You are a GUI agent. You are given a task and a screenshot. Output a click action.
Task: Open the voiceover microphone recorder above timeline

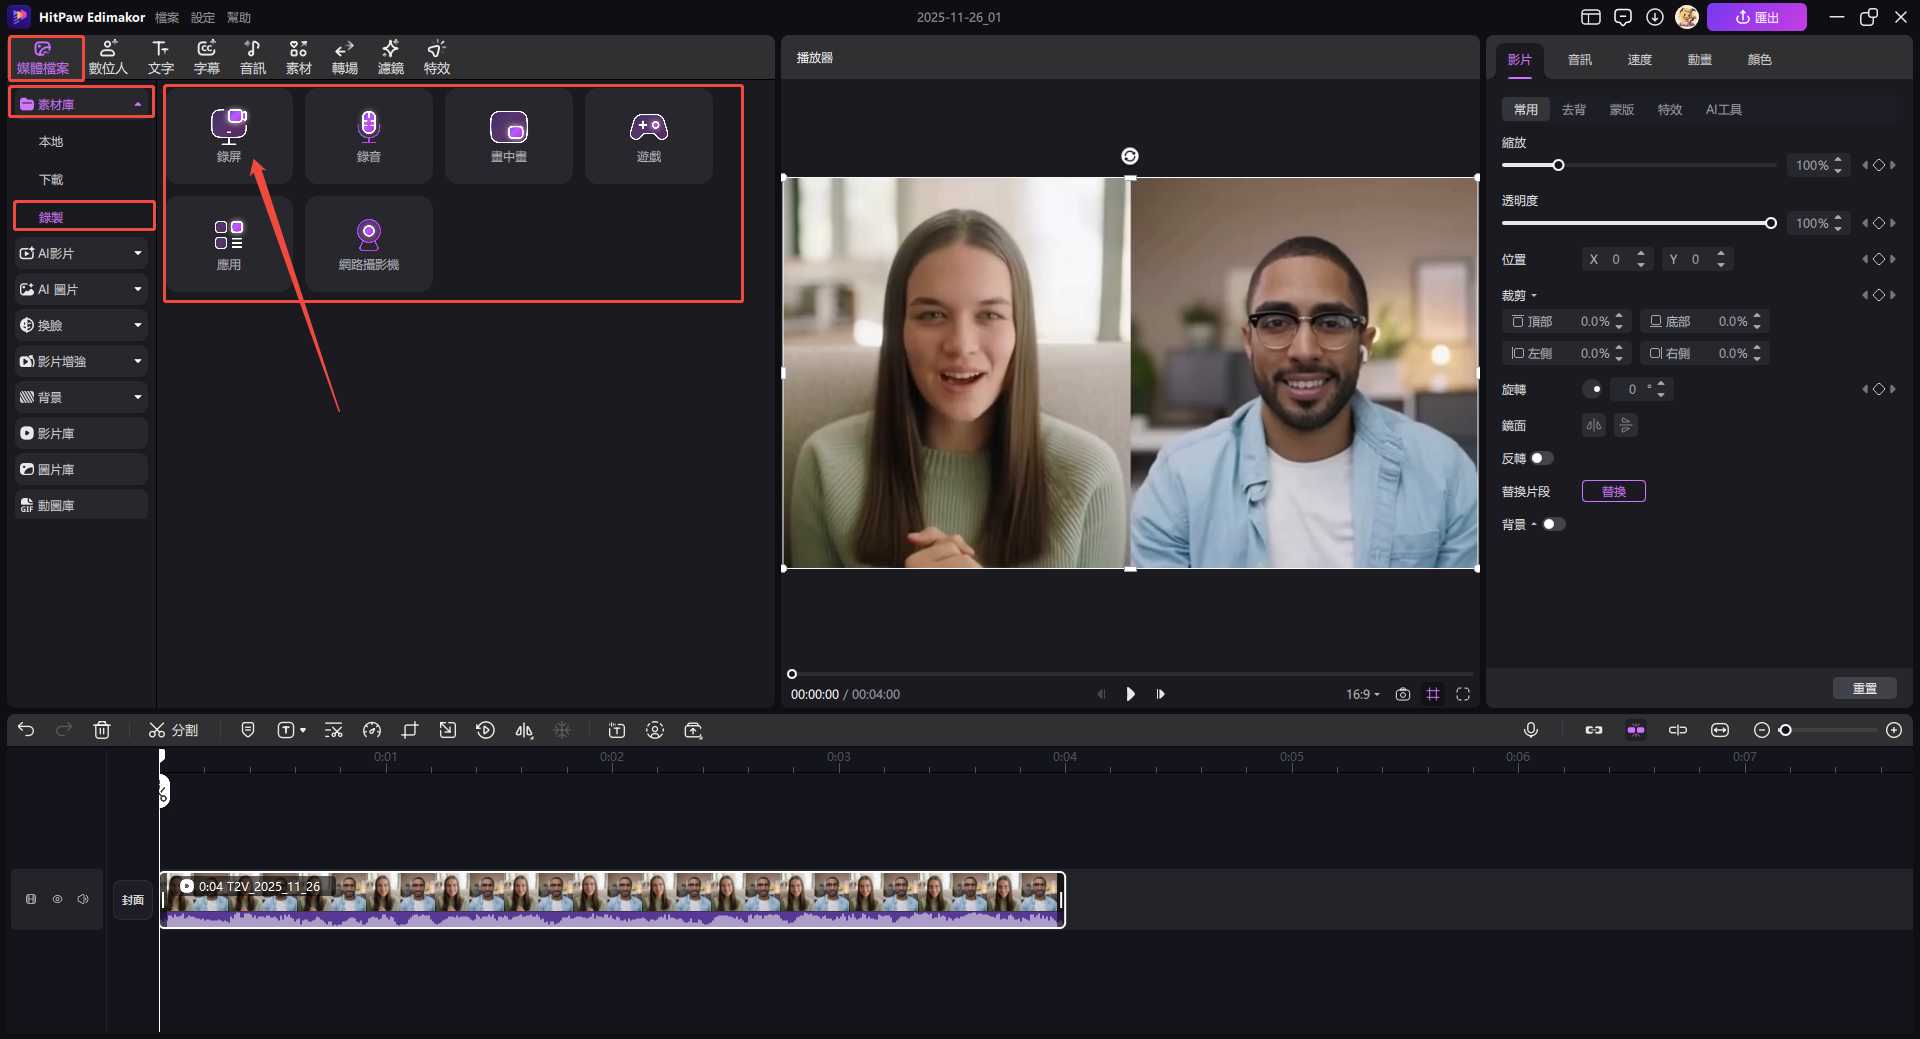[x=1532, y=730]
